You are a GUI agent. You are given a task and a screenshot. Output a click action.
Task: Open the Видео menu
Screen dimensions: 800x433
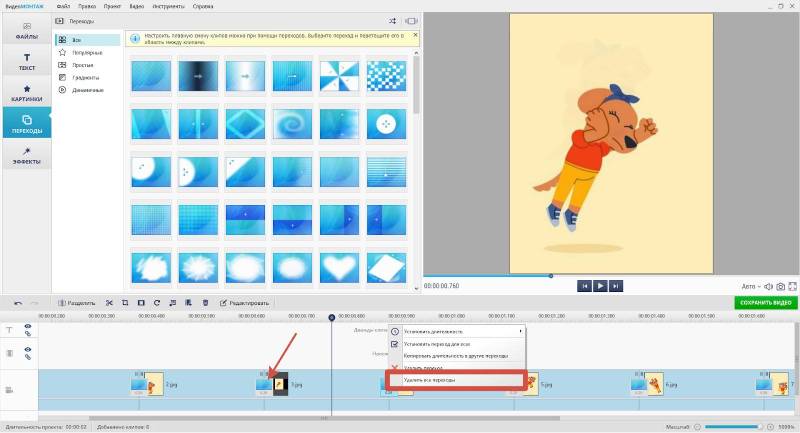pos(136,7)
